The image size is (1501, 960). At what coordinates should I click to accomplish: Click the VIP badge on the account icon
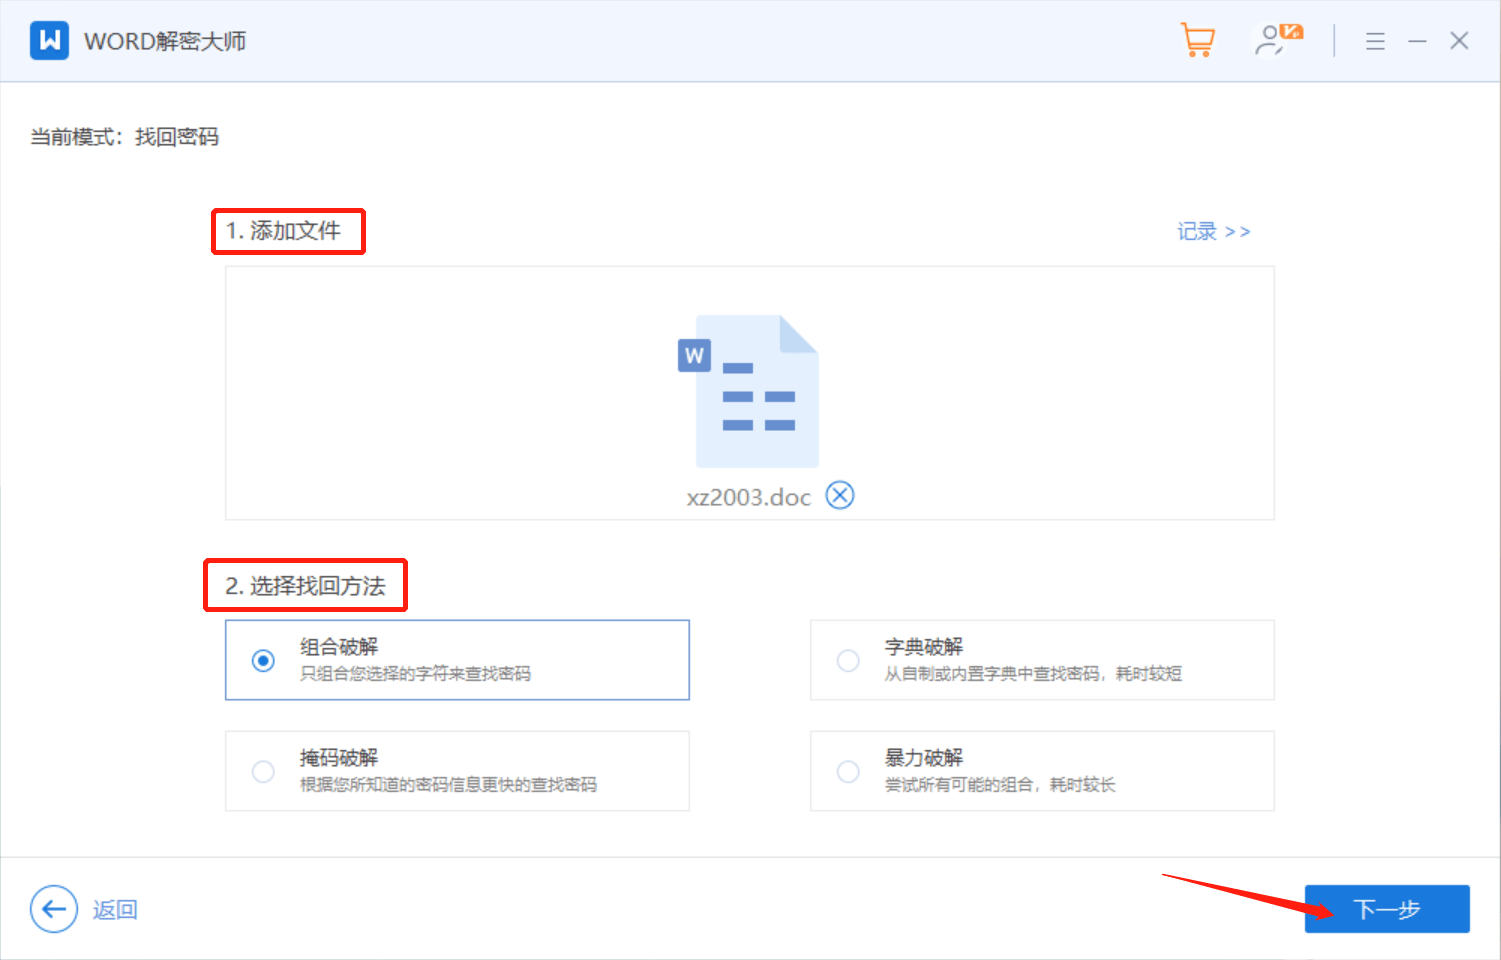pyautogui.click(x=1290, y=31)
